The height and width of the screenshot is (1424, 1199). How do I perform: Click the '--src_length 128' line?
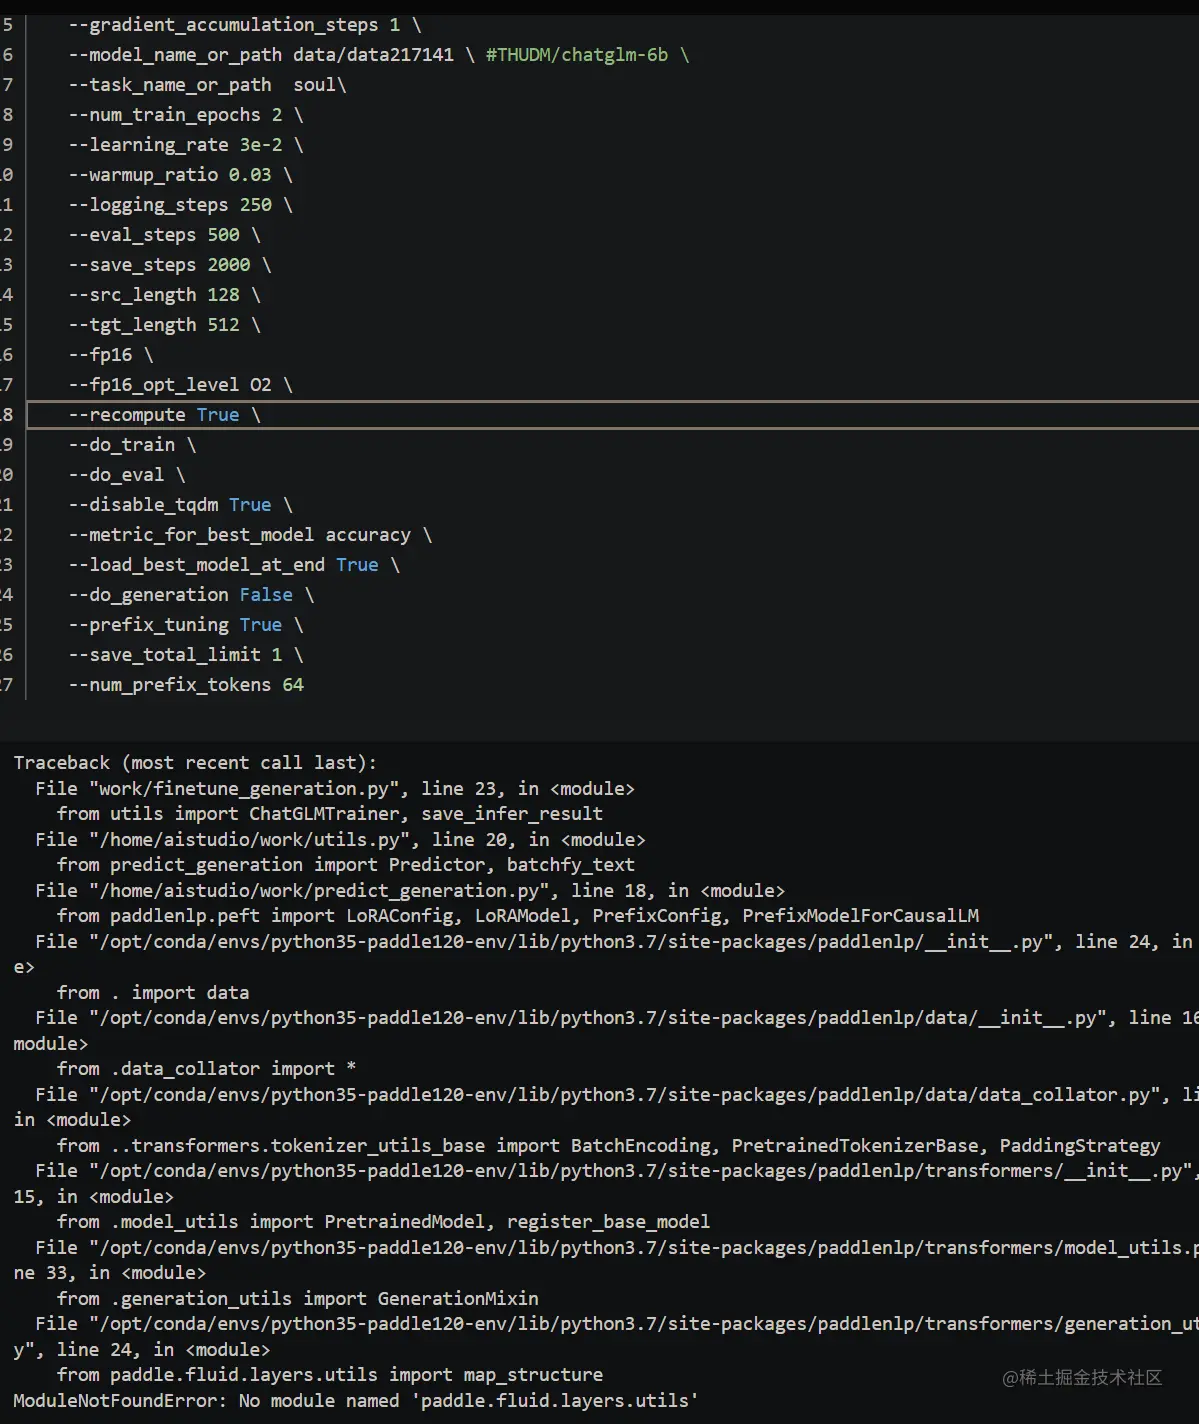pyautogui.click(x=164, y=294)
